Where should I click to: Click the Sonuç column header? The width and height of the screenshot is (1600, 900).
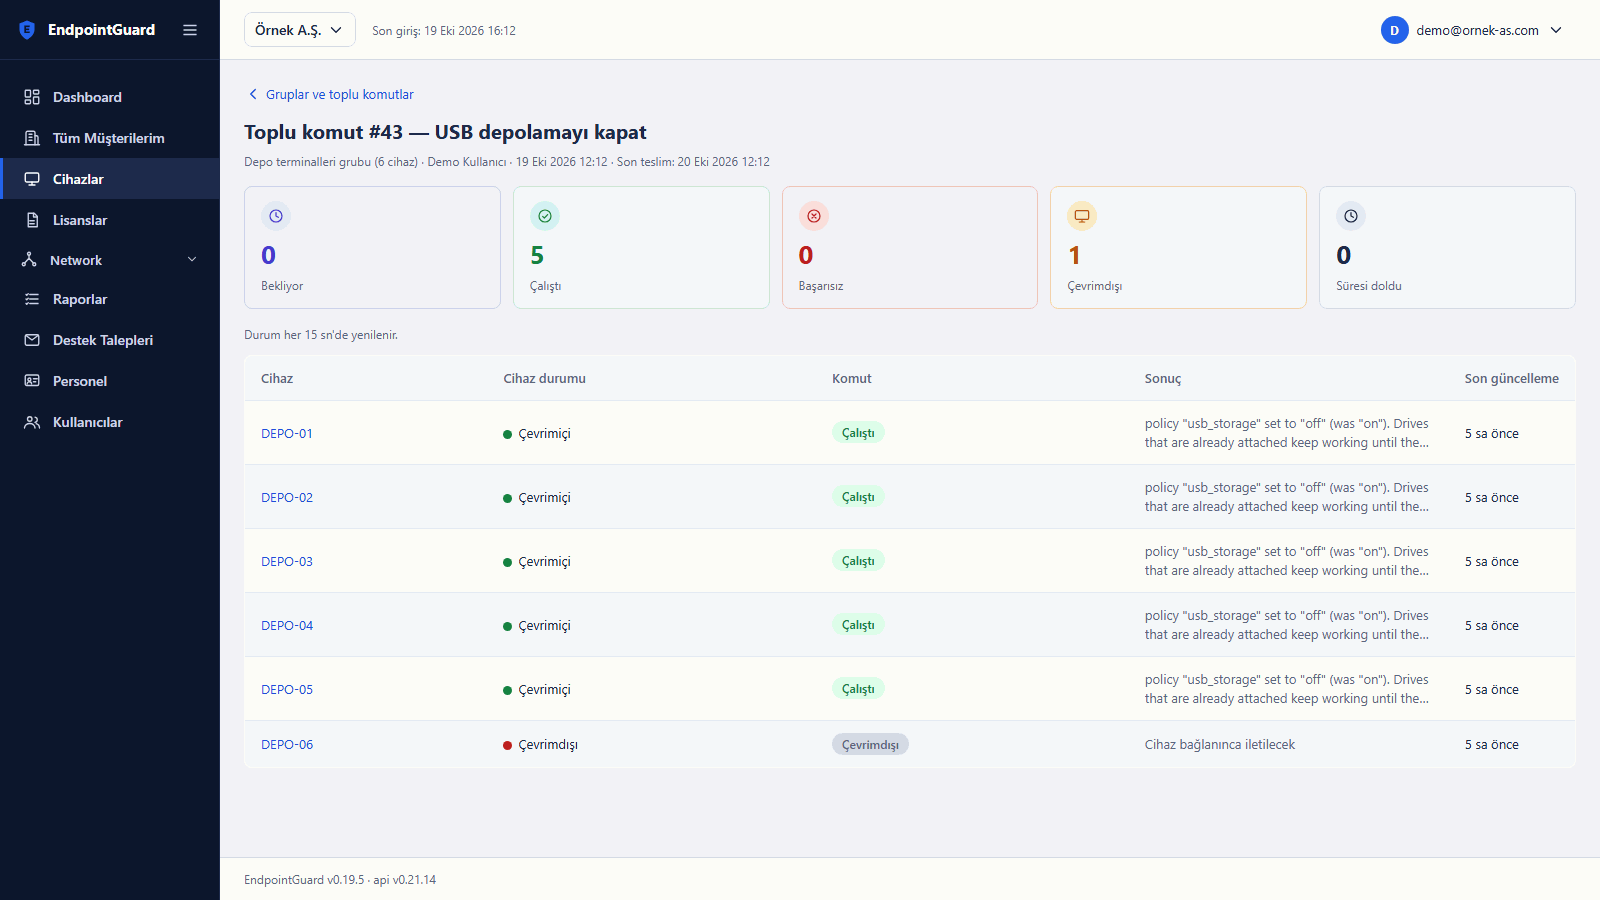coord(1163,379)
